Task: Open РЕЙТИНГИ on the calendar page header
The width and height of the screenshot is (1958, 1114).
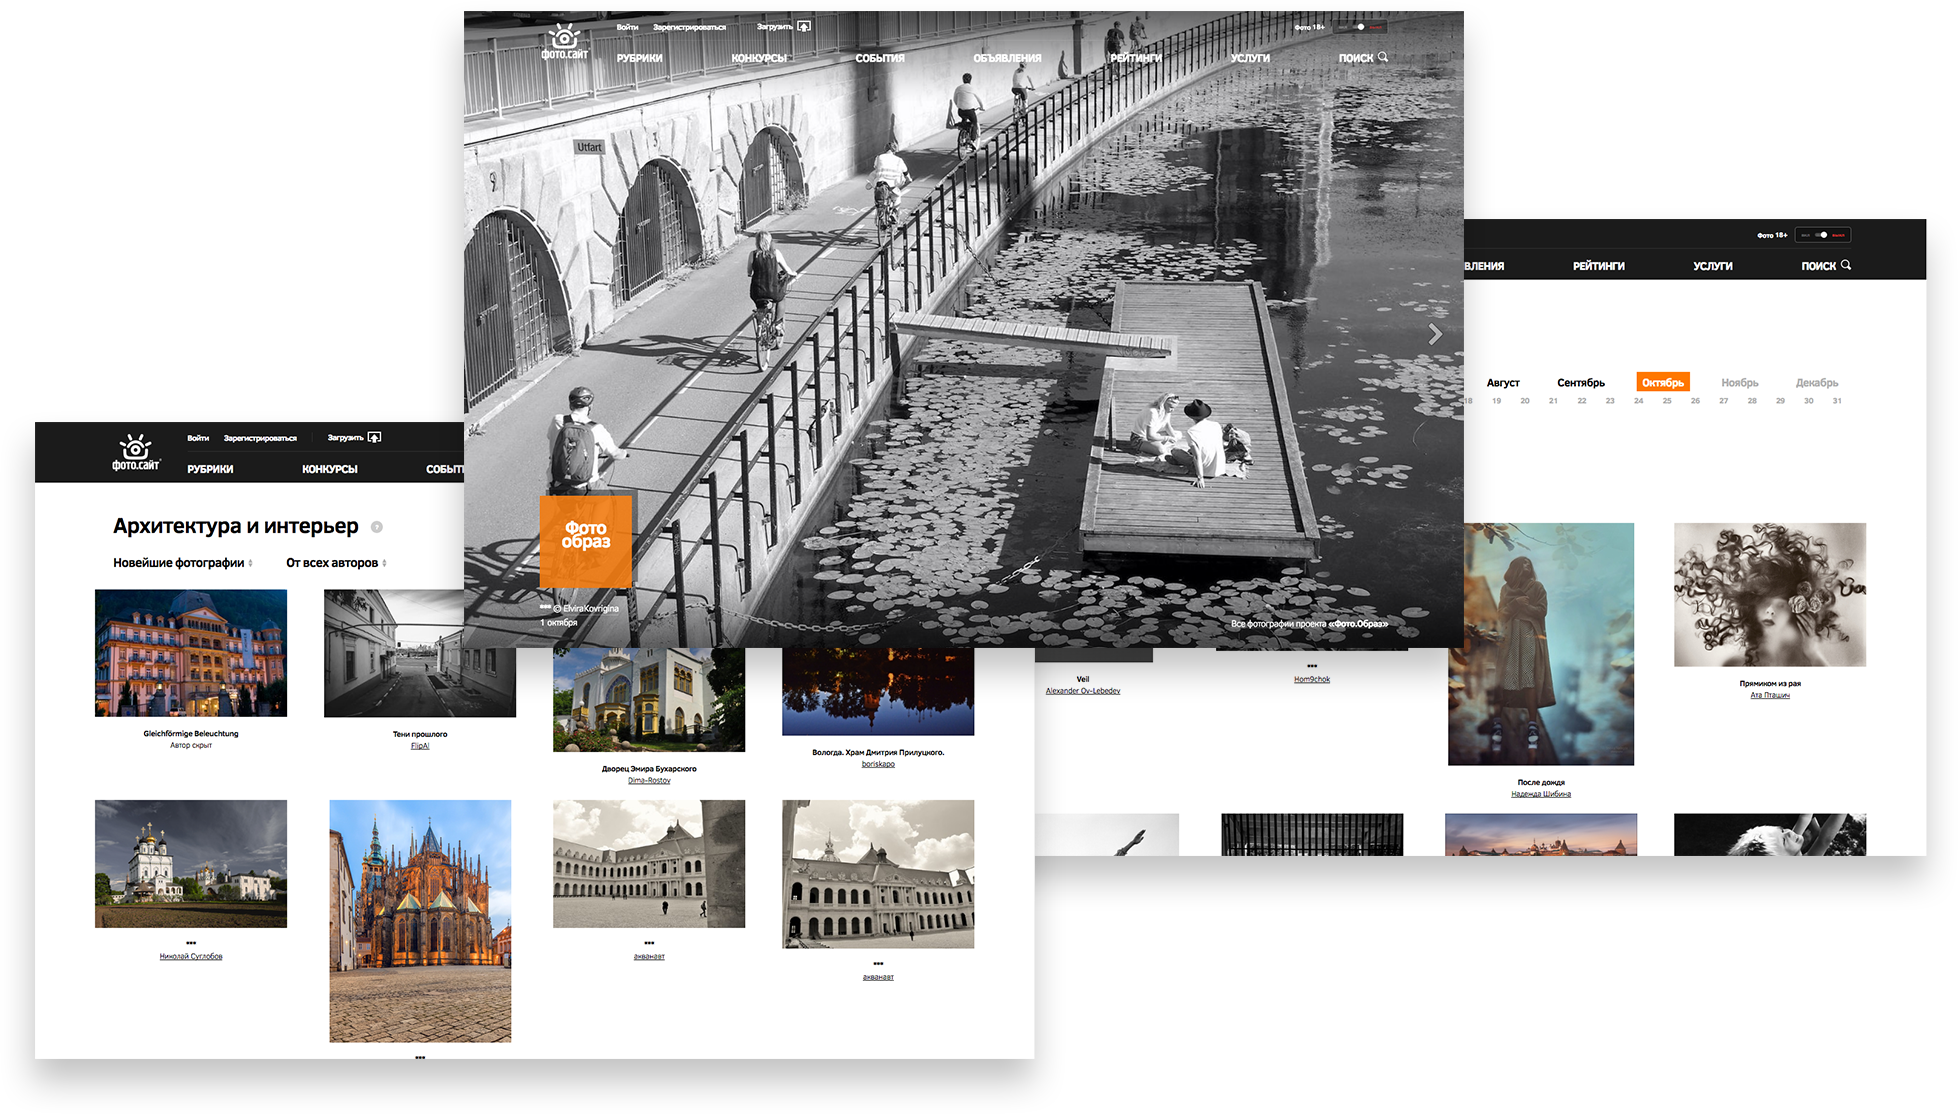Action: [1599, 266]
